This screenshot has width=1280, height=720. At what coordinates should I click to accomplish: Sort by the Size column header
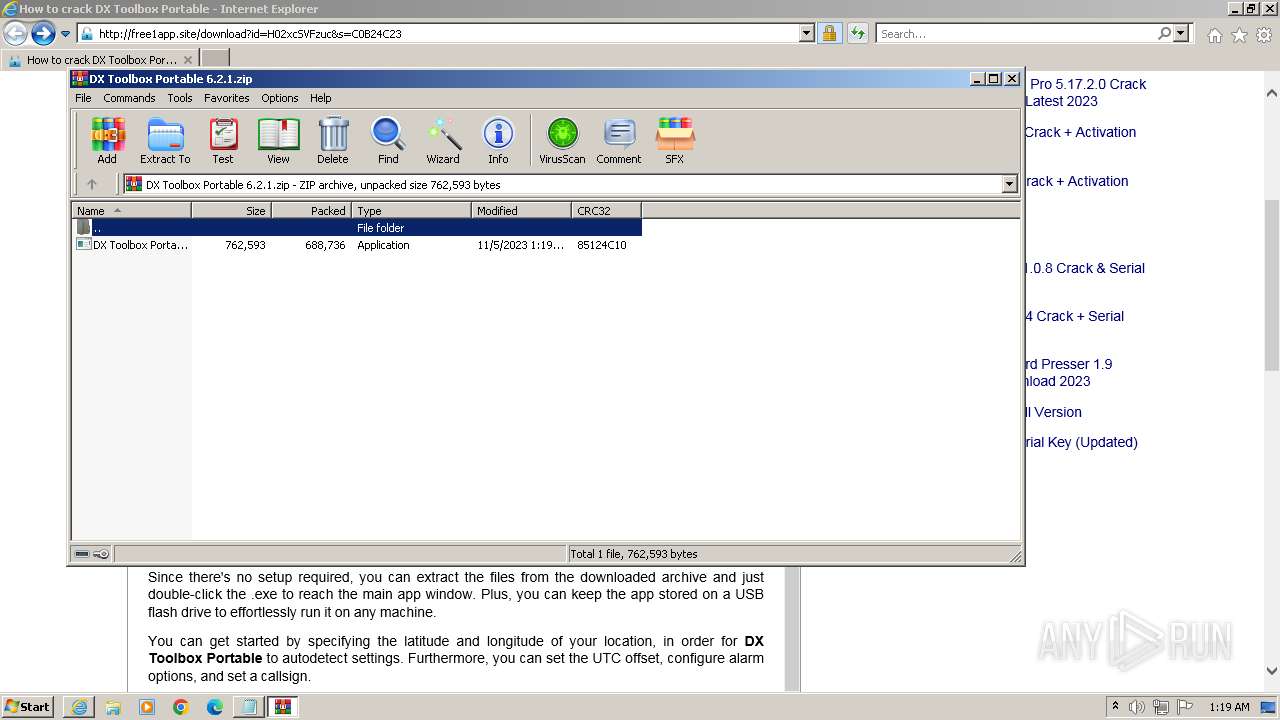pyautogui.click(x=231, y=210)
